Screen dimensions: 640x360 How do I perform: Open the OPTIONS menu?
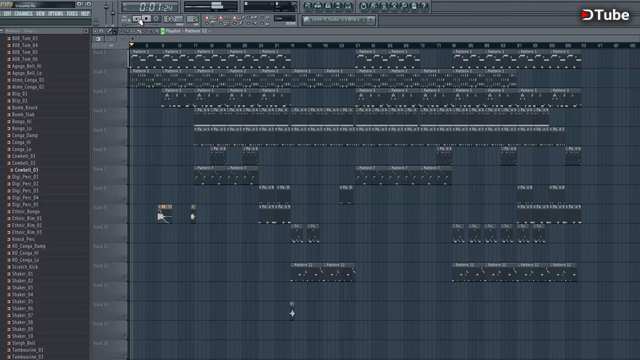[x=56, y=13]
